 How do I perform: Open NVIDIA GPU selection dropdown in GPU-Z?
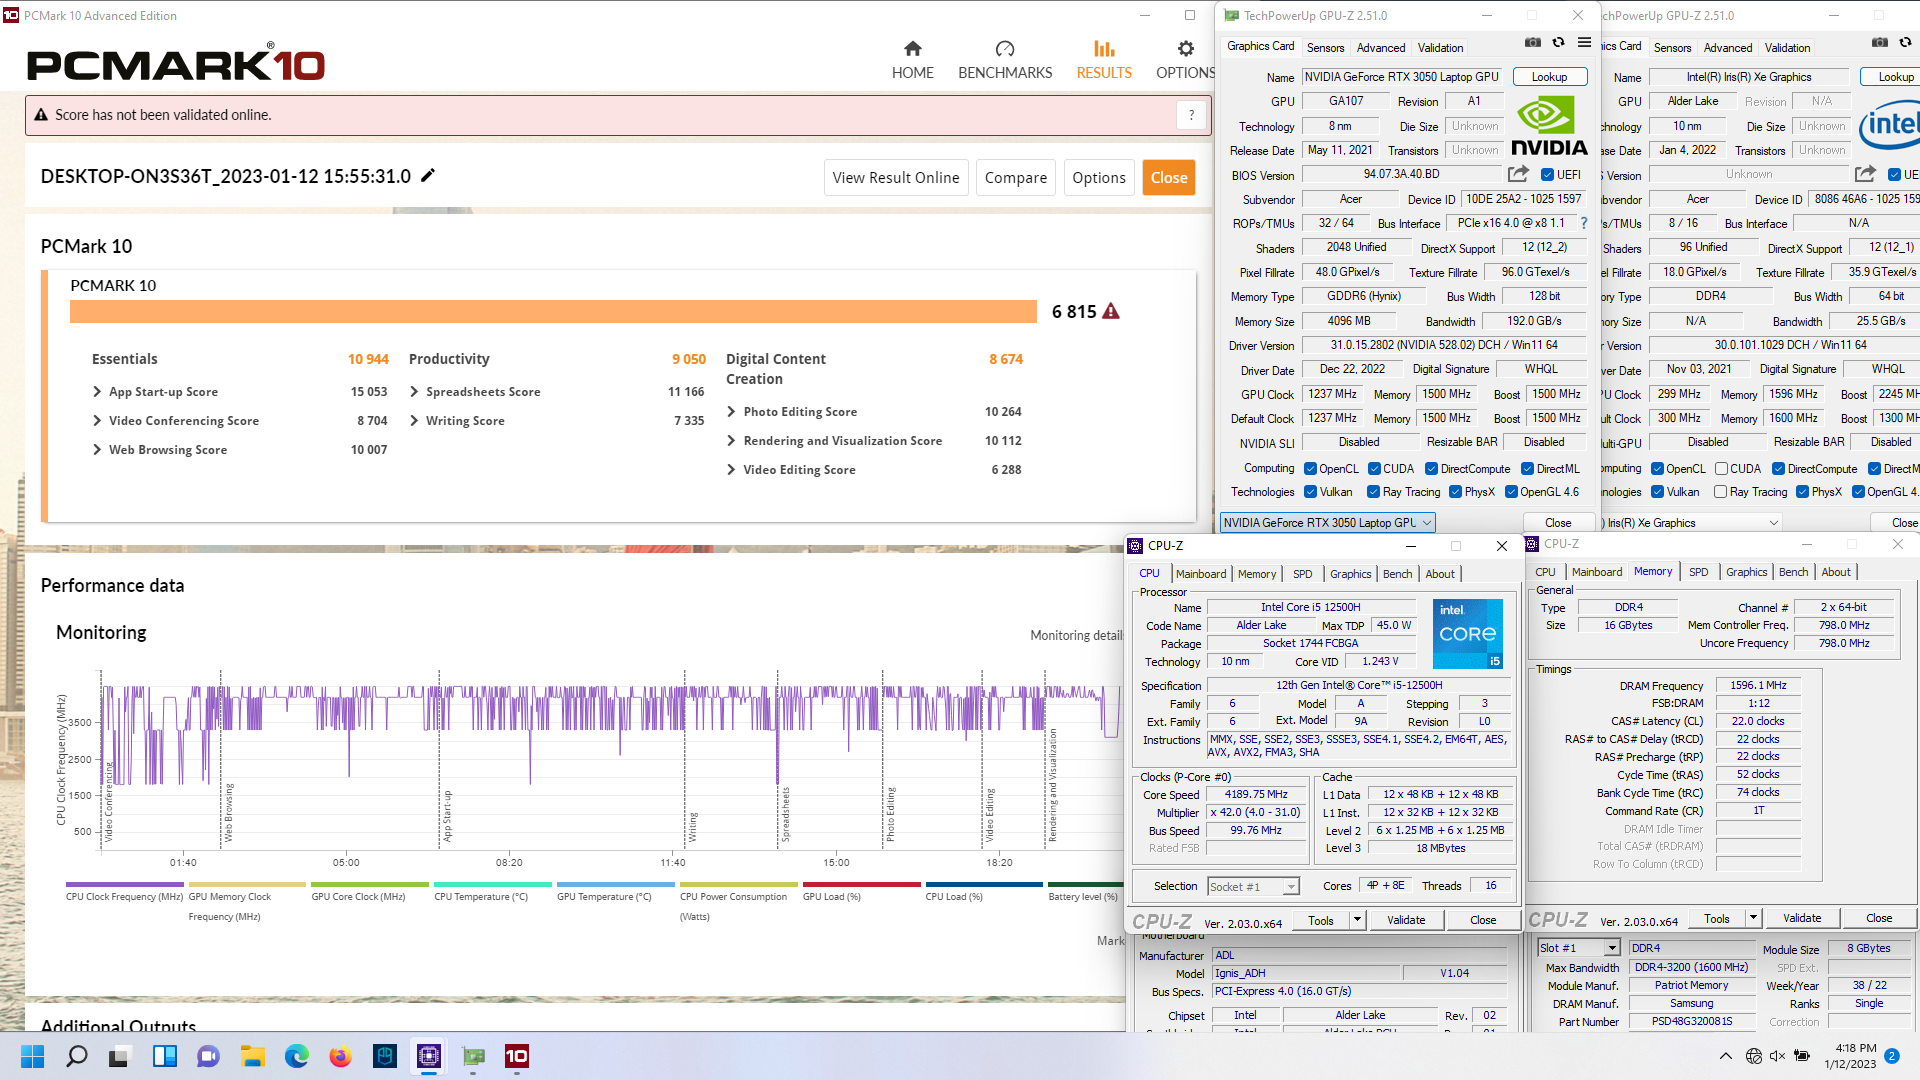point(1328,523)
